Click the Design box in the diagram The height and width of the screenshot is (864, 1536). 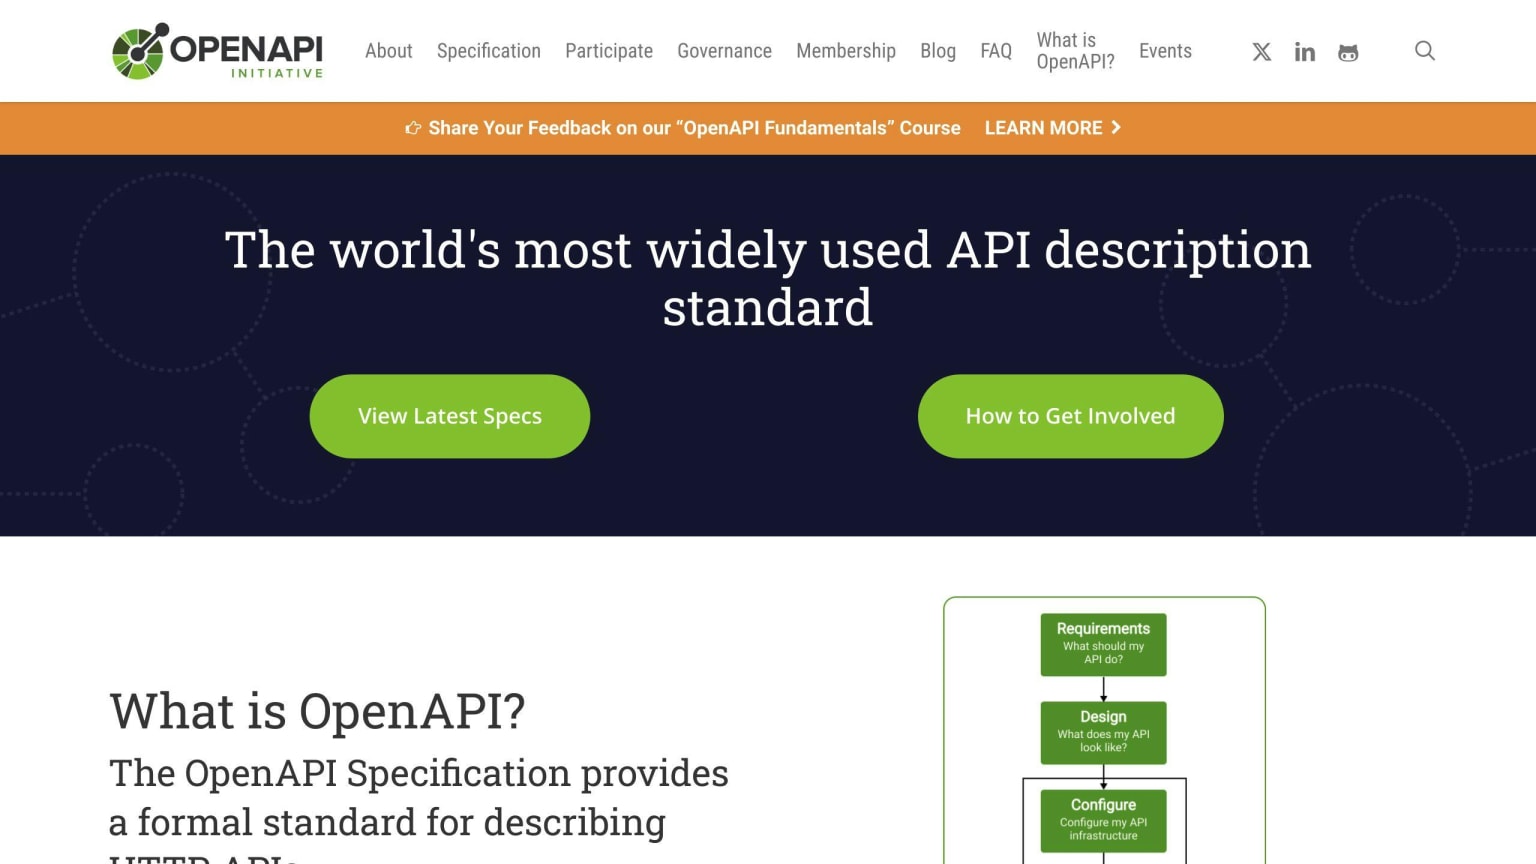pyautogui.click(x=1103, y=732)
